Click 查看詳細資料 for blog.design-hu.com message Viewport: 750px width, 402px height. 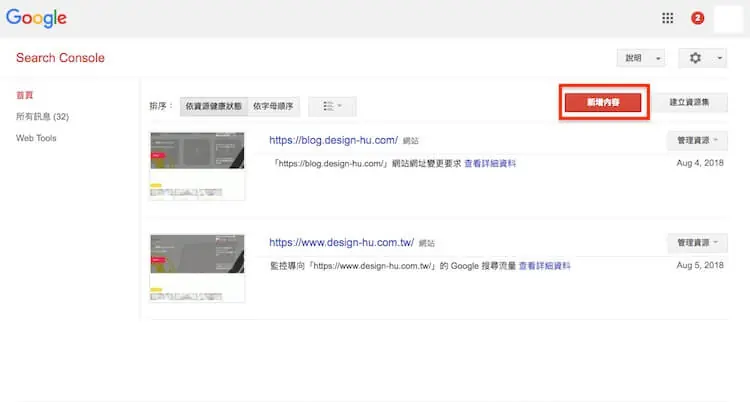tap(490, 164)
